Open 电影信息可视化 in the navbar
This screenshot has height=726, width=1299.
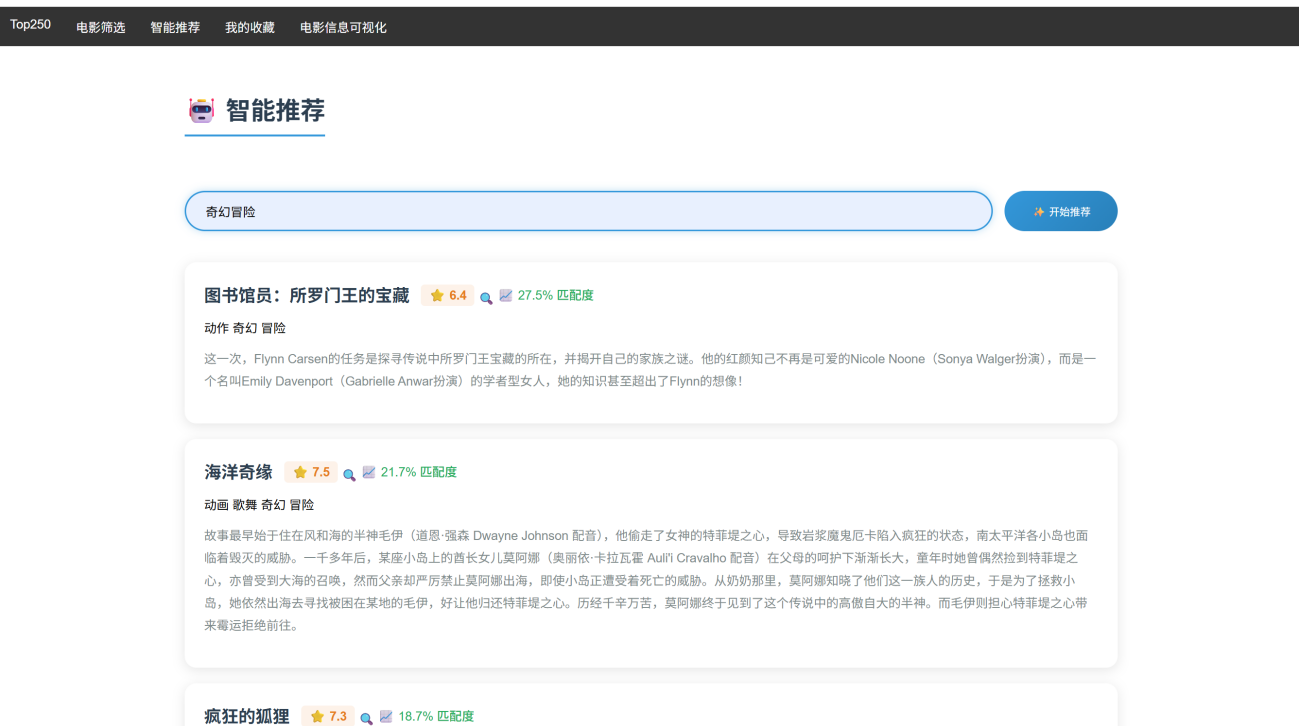coord(343,27)
